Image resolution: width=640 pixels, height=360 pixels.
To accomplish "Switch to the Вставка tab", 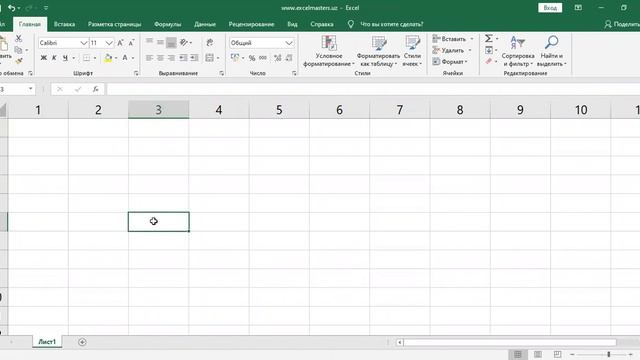I will pyautogui.click(x=64, y=24).
